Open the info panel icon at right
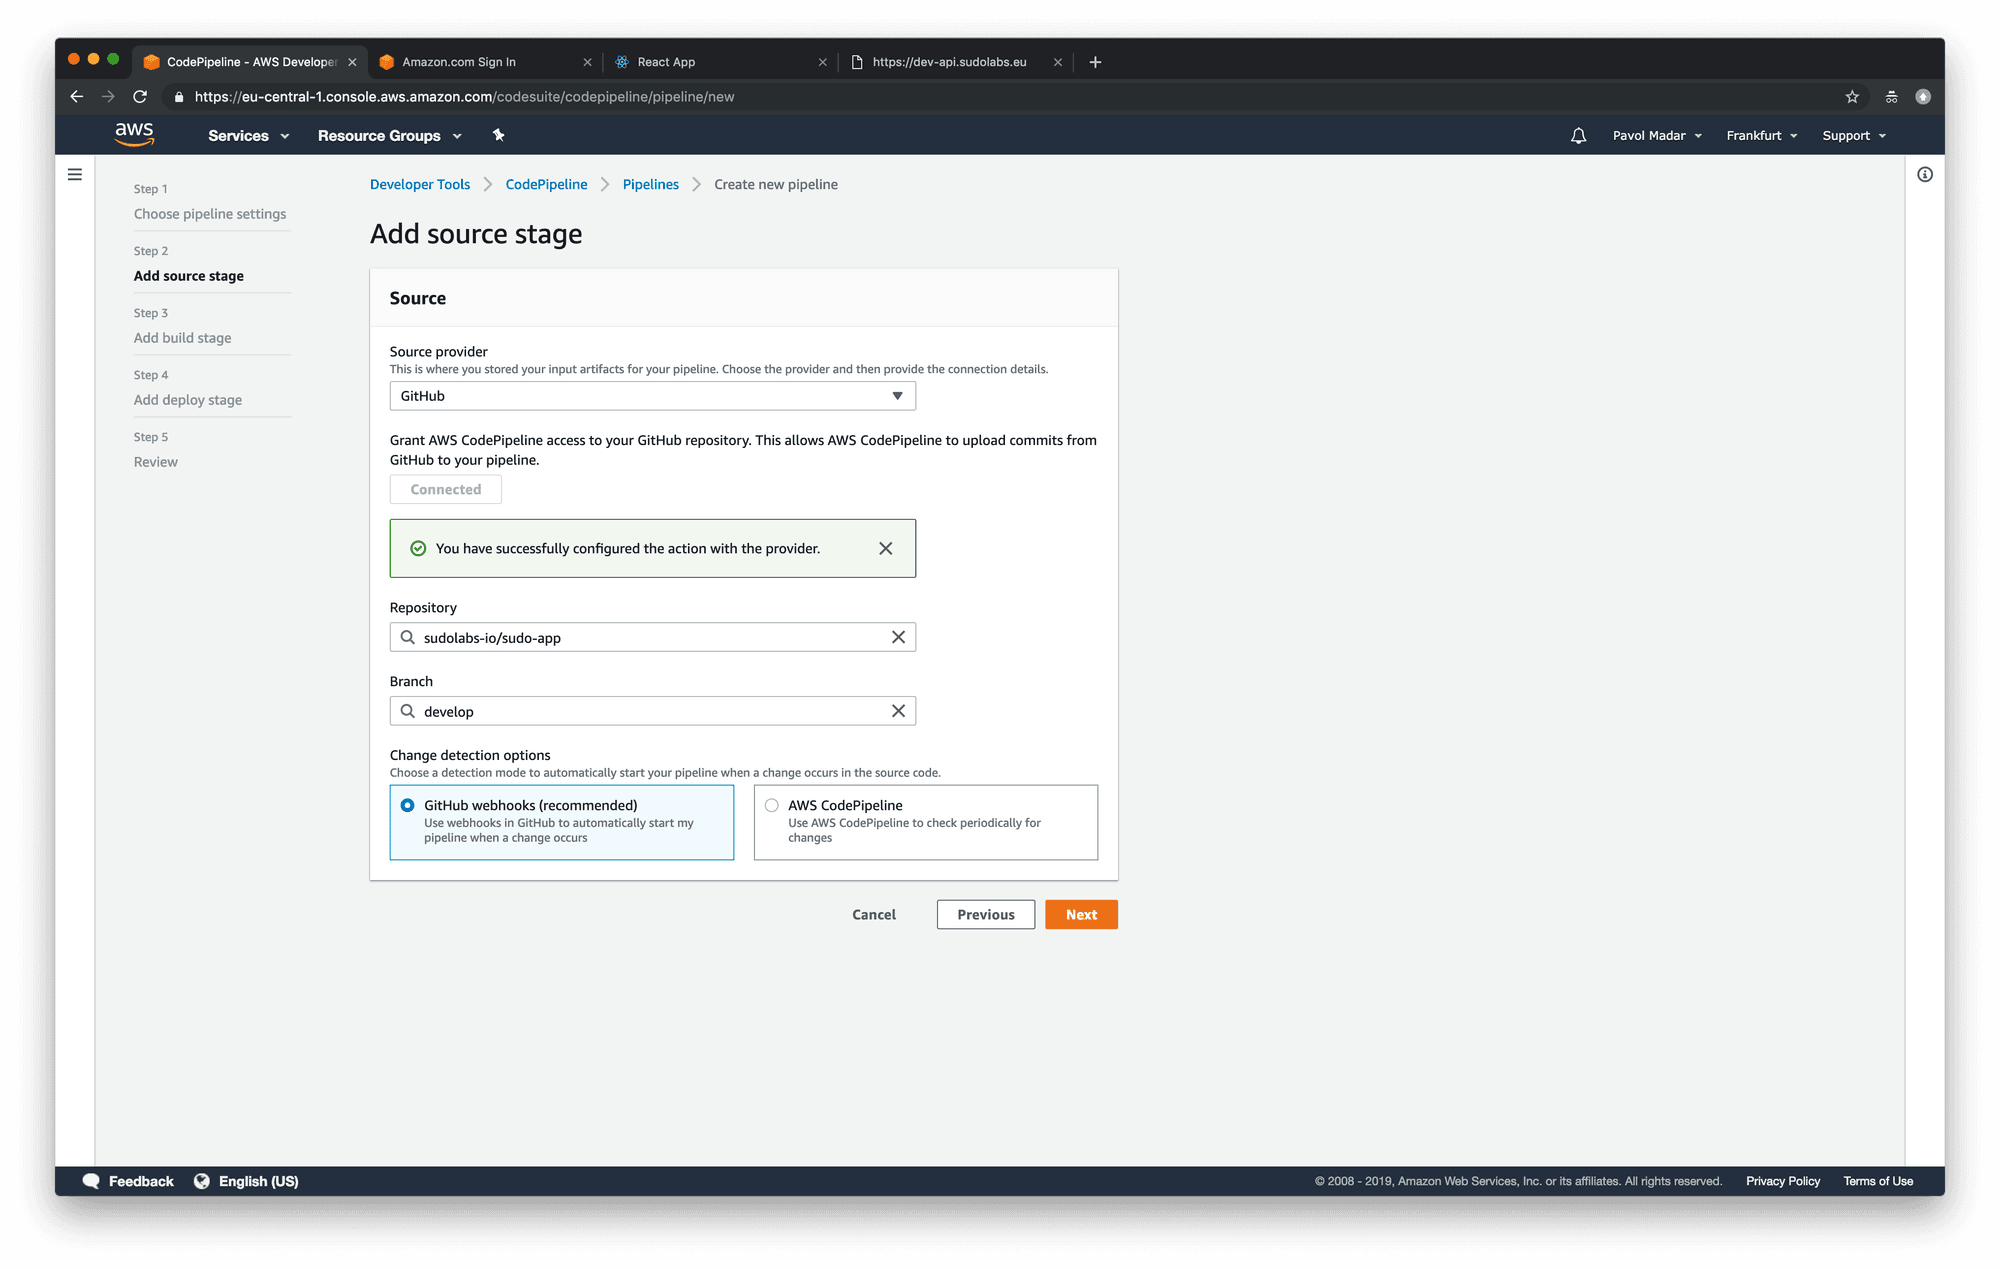The width and height of the screenshot is (2000, 1269). [x=1925, y=174]
